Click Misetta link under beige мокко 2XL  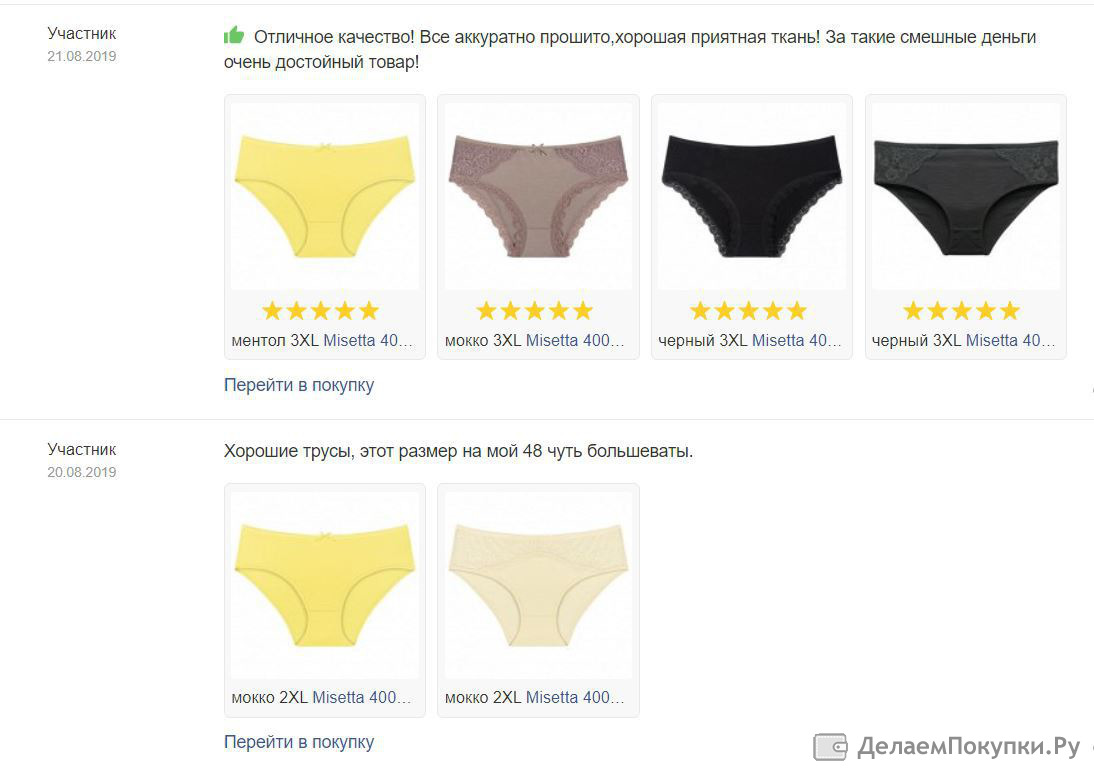(575, 697)
